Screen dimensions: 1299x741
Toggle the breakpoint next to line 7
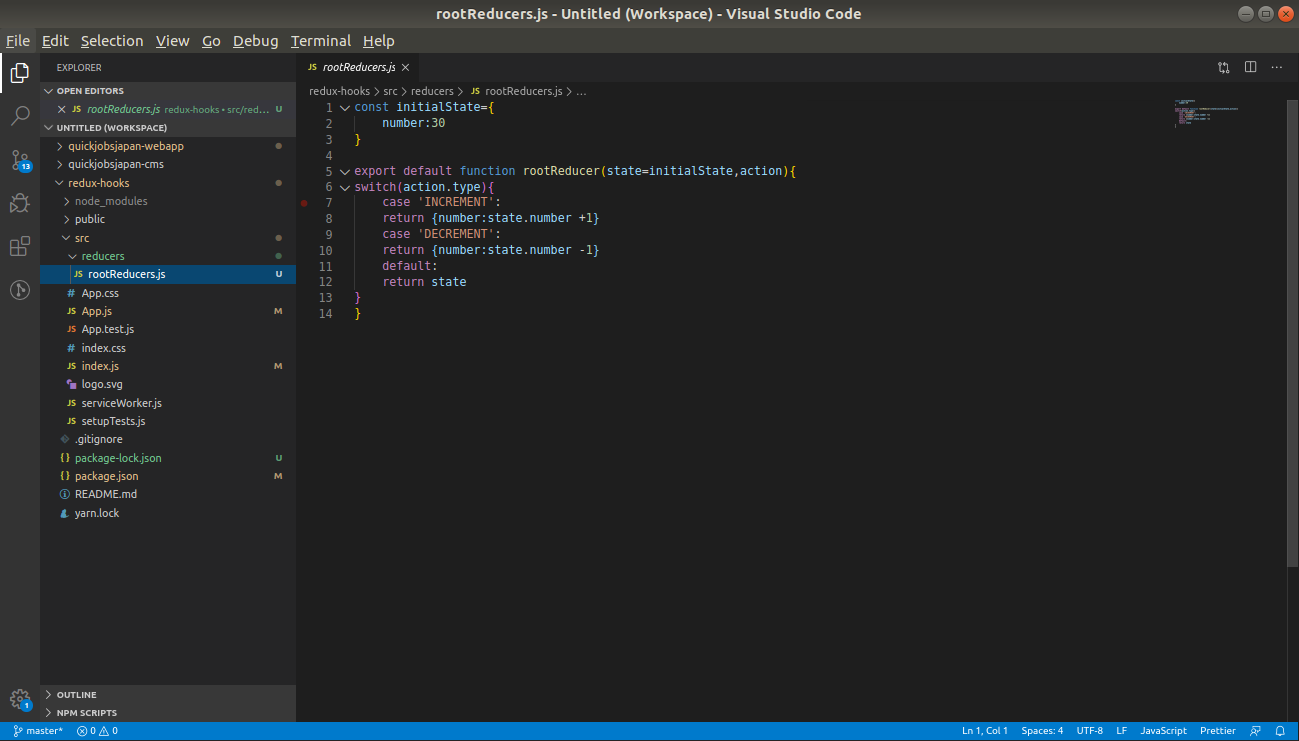[304, 202]
